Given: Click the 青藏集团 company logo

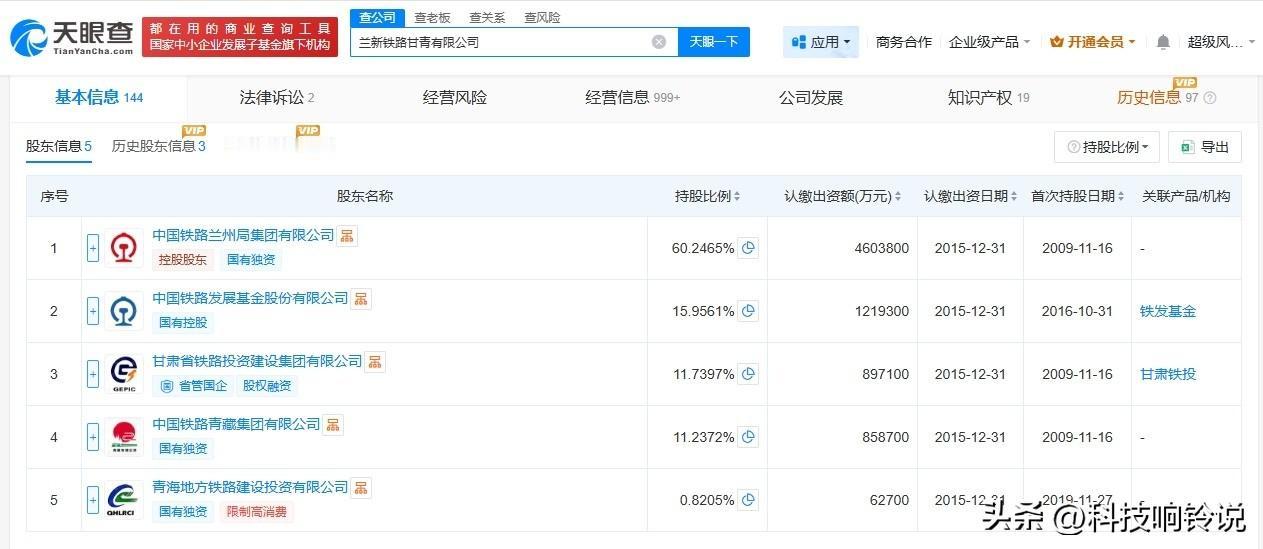Looking at the screenshot, I should [125, 437].
